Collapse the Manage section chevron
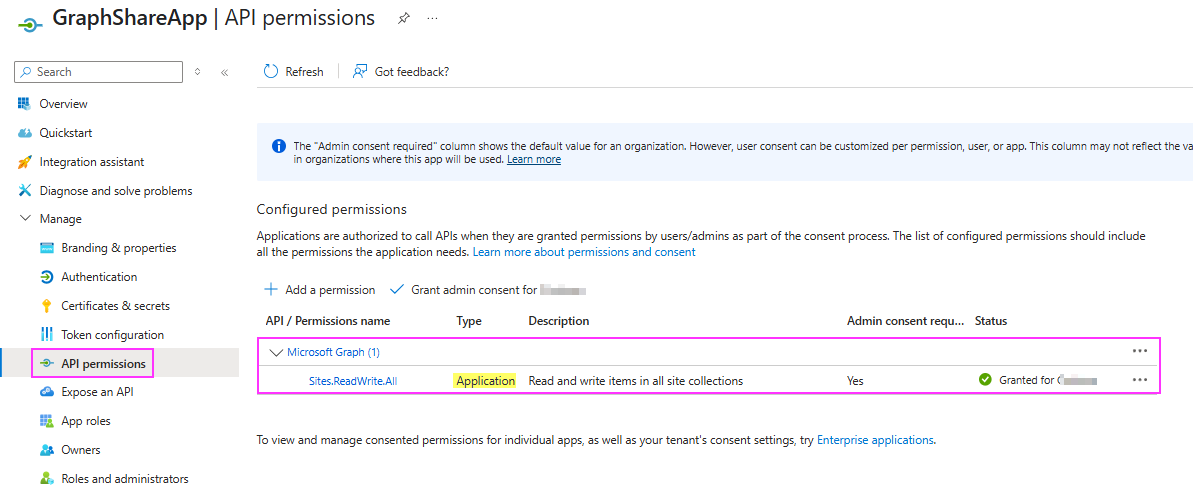1193x492 pixels. [24, 219]
